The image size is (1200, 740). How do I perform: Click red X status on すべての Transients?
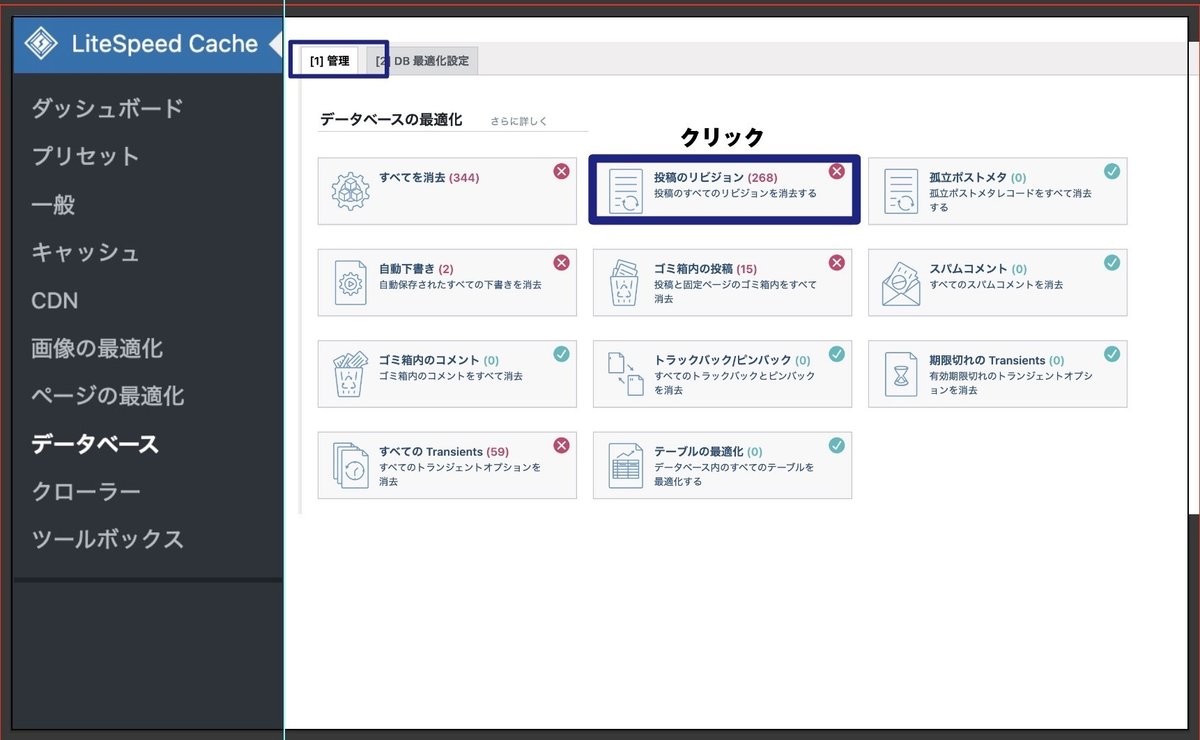(x=561, y=445)
